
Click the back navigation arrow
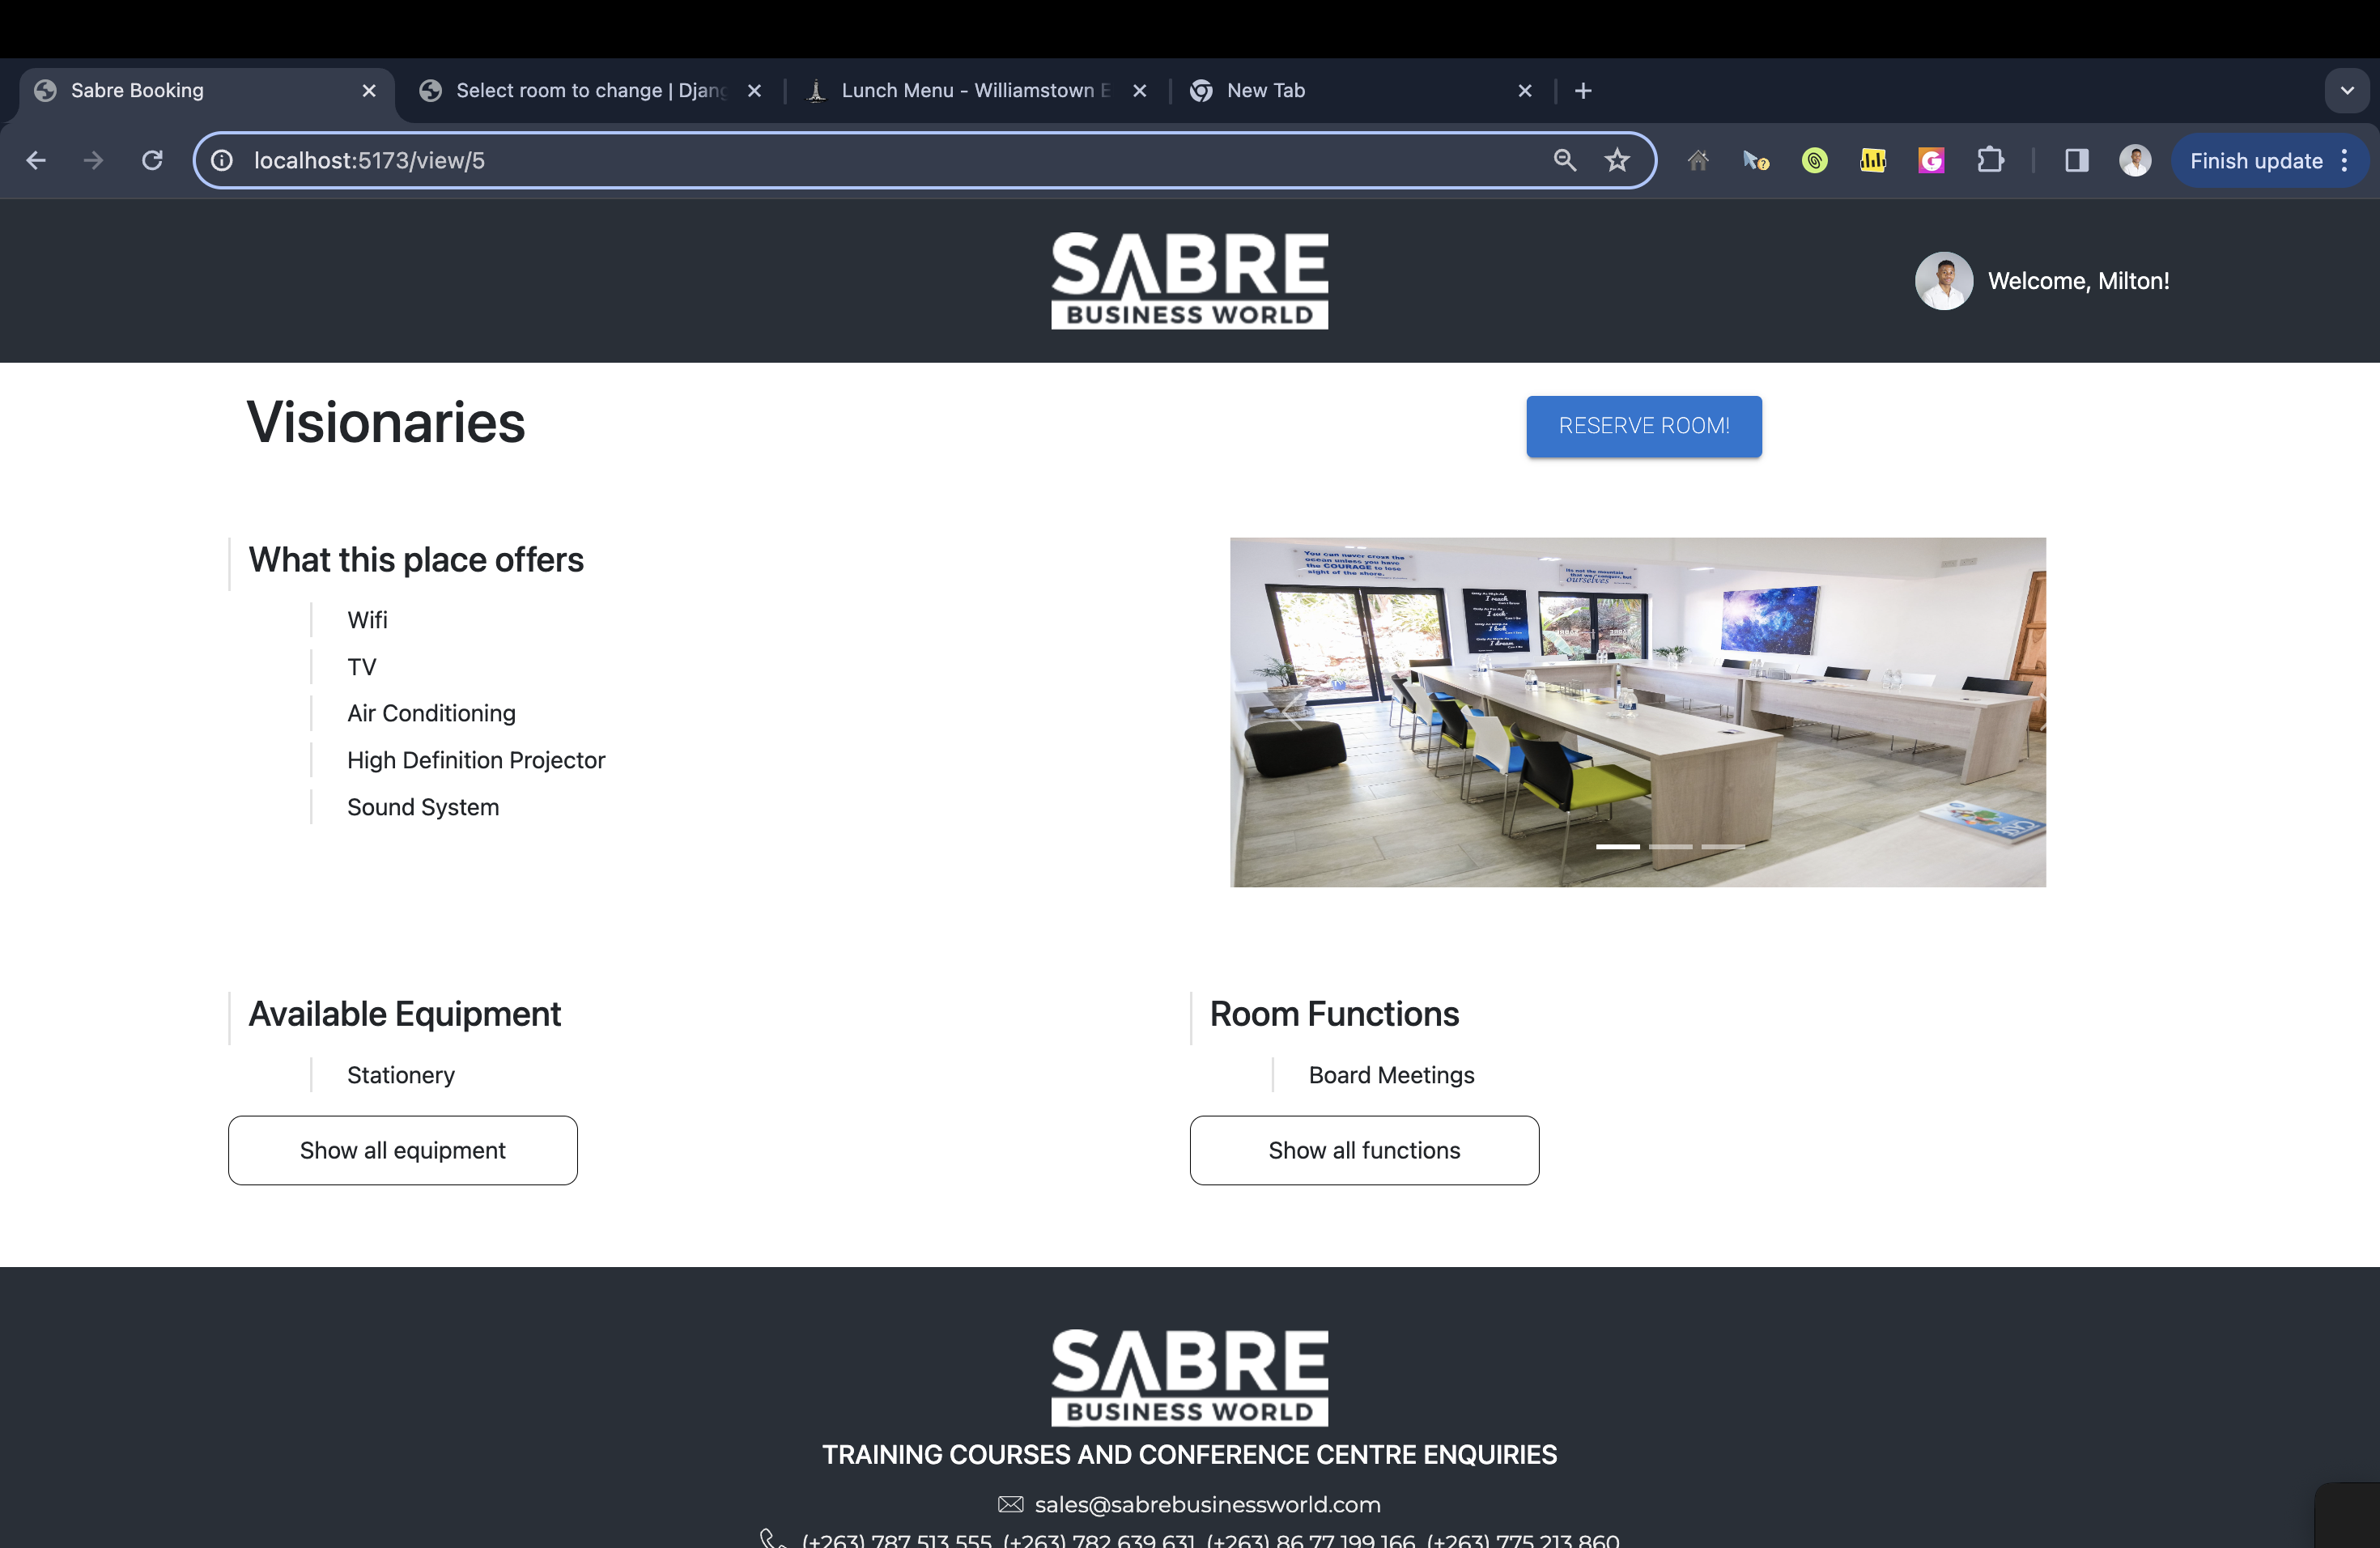pos(36,160)
